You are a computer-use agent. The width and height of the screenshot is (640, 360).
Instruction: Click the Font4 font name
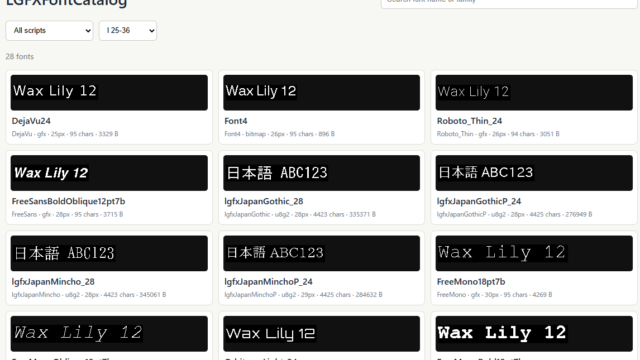coord(236,121)
